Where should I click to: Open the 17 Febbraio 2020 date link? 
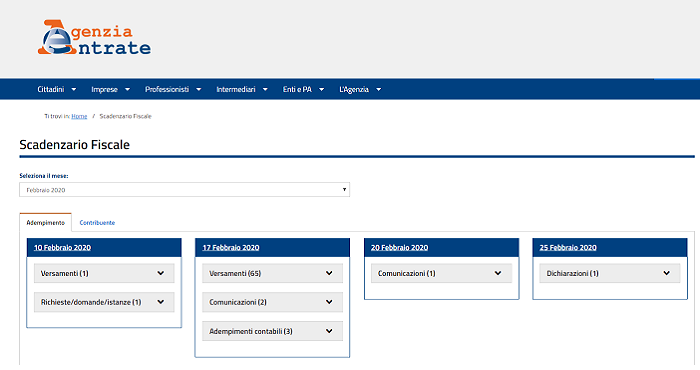231,247
